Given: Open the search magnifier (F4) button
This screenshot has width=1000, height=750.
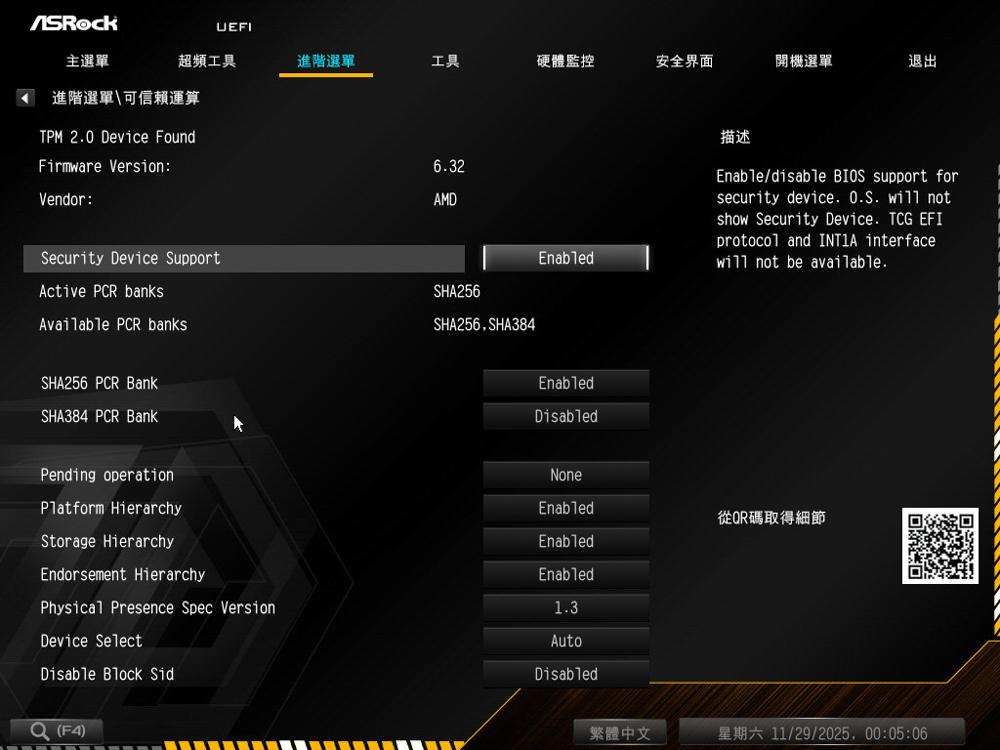Looking at the screenshot, I should [x=57, y=731].
